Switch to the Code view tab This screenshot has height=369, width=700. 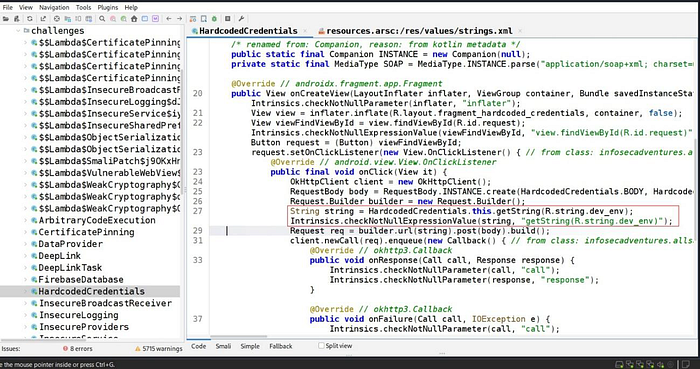click(x=199, y=346)
